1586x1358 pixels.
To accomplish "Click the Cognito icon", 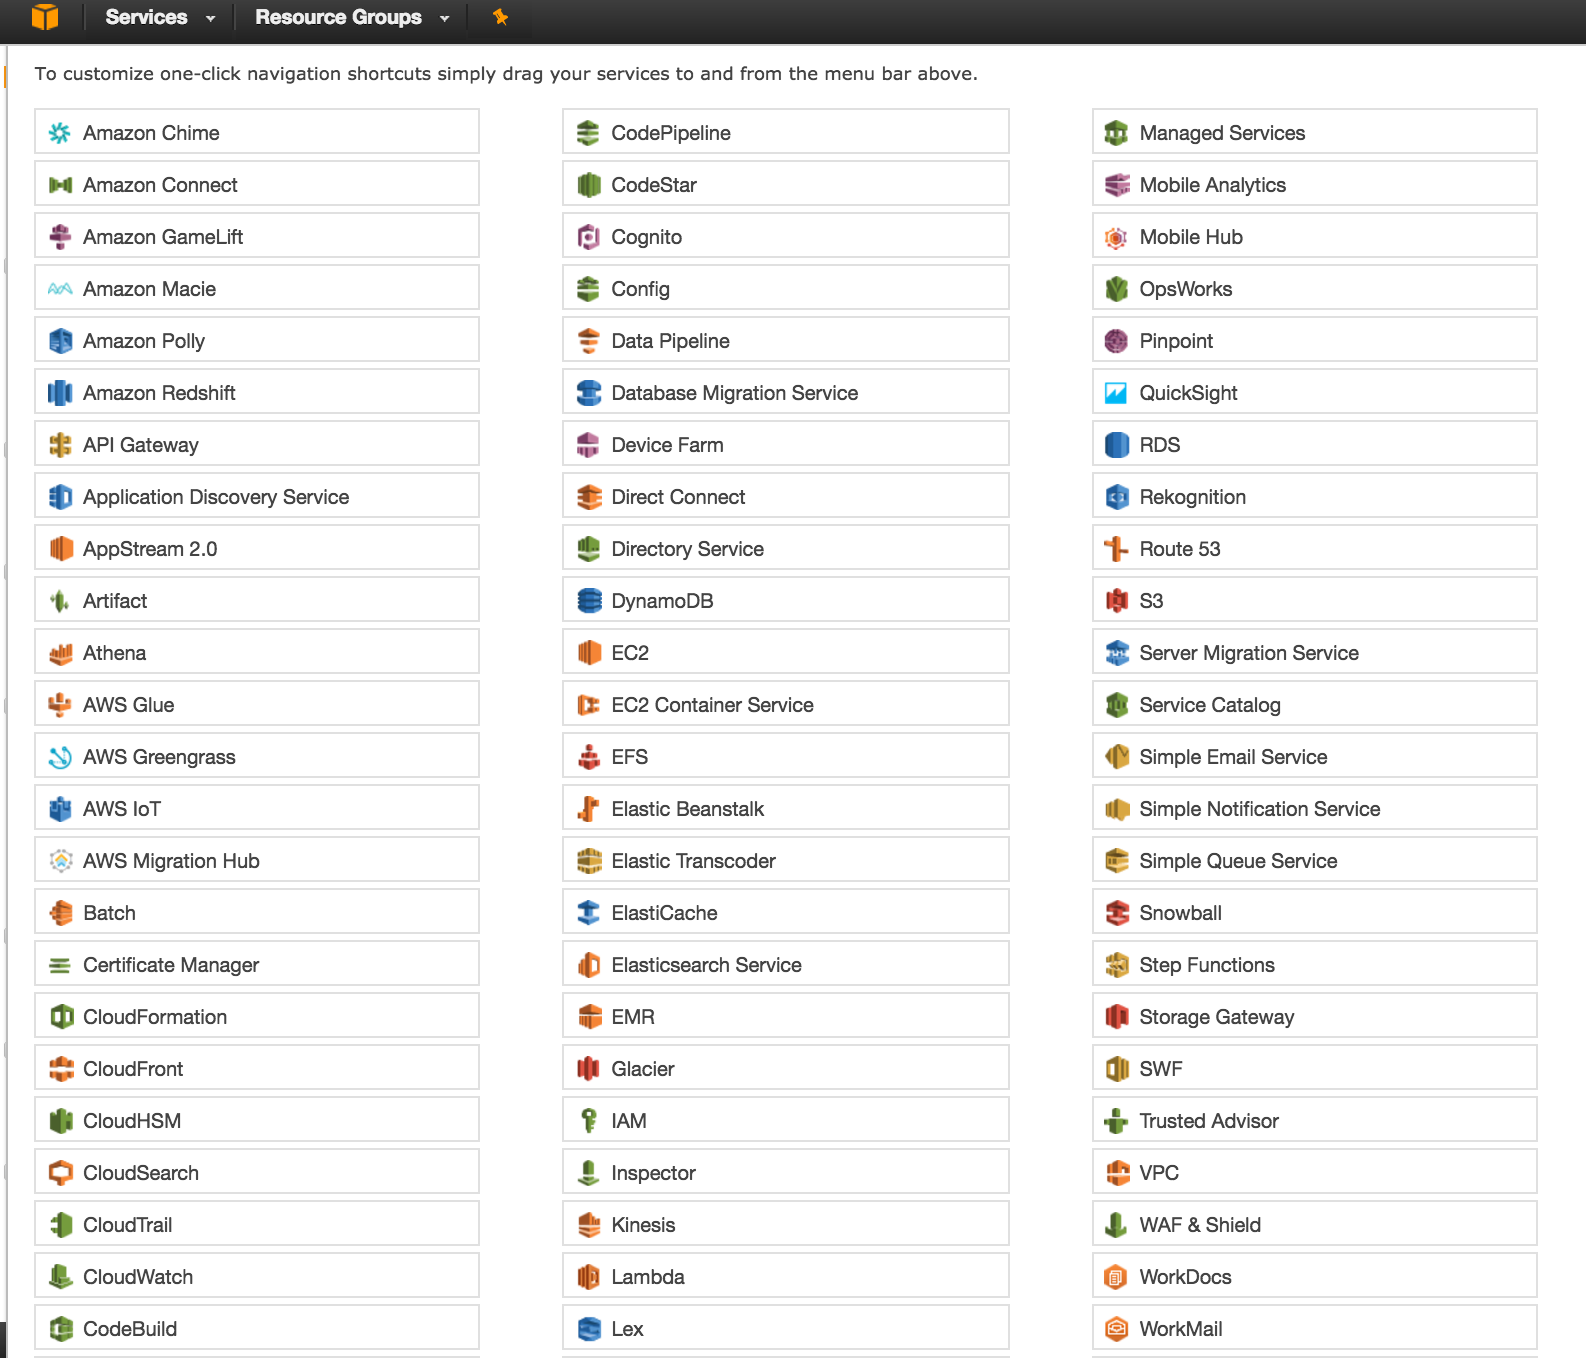I will coord(588,237).
